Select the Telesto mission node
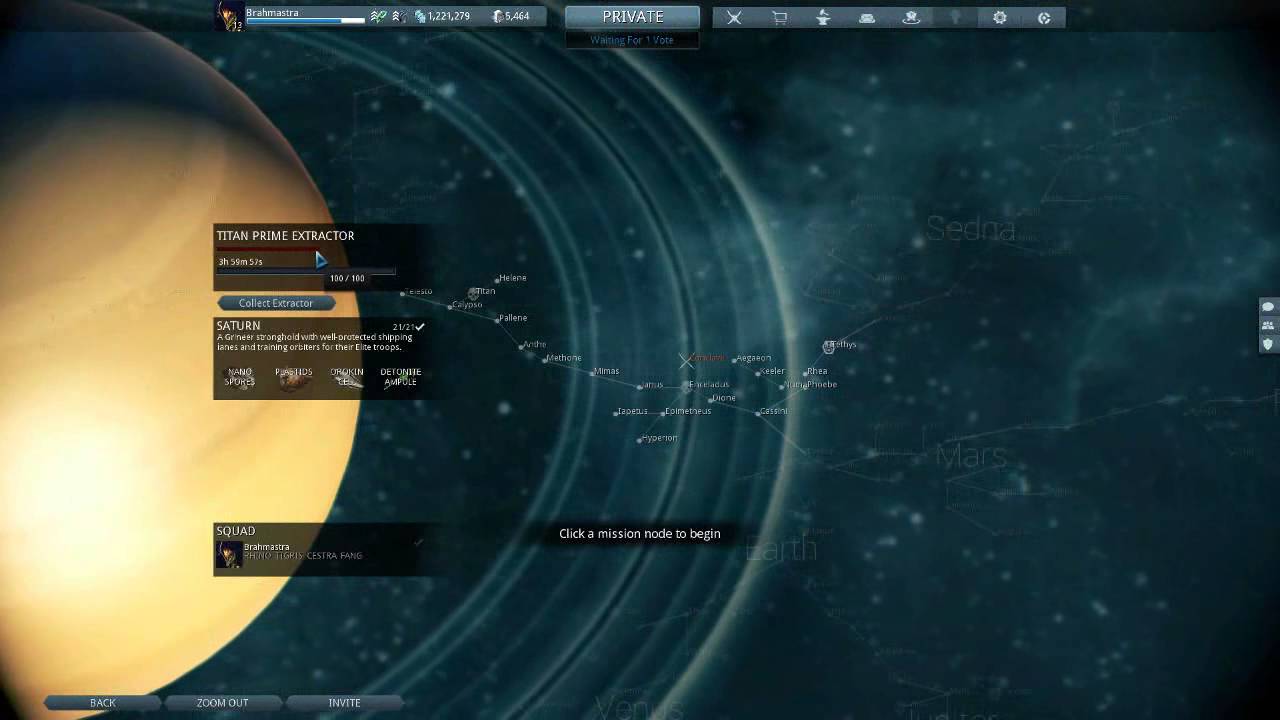 coord(402,293)
